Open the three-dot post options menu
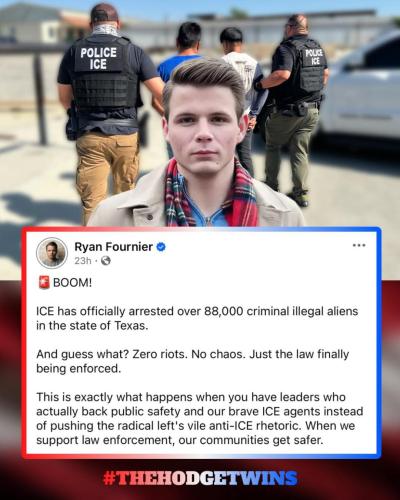This screenshot has width=400, height=500. coord(359,246)
